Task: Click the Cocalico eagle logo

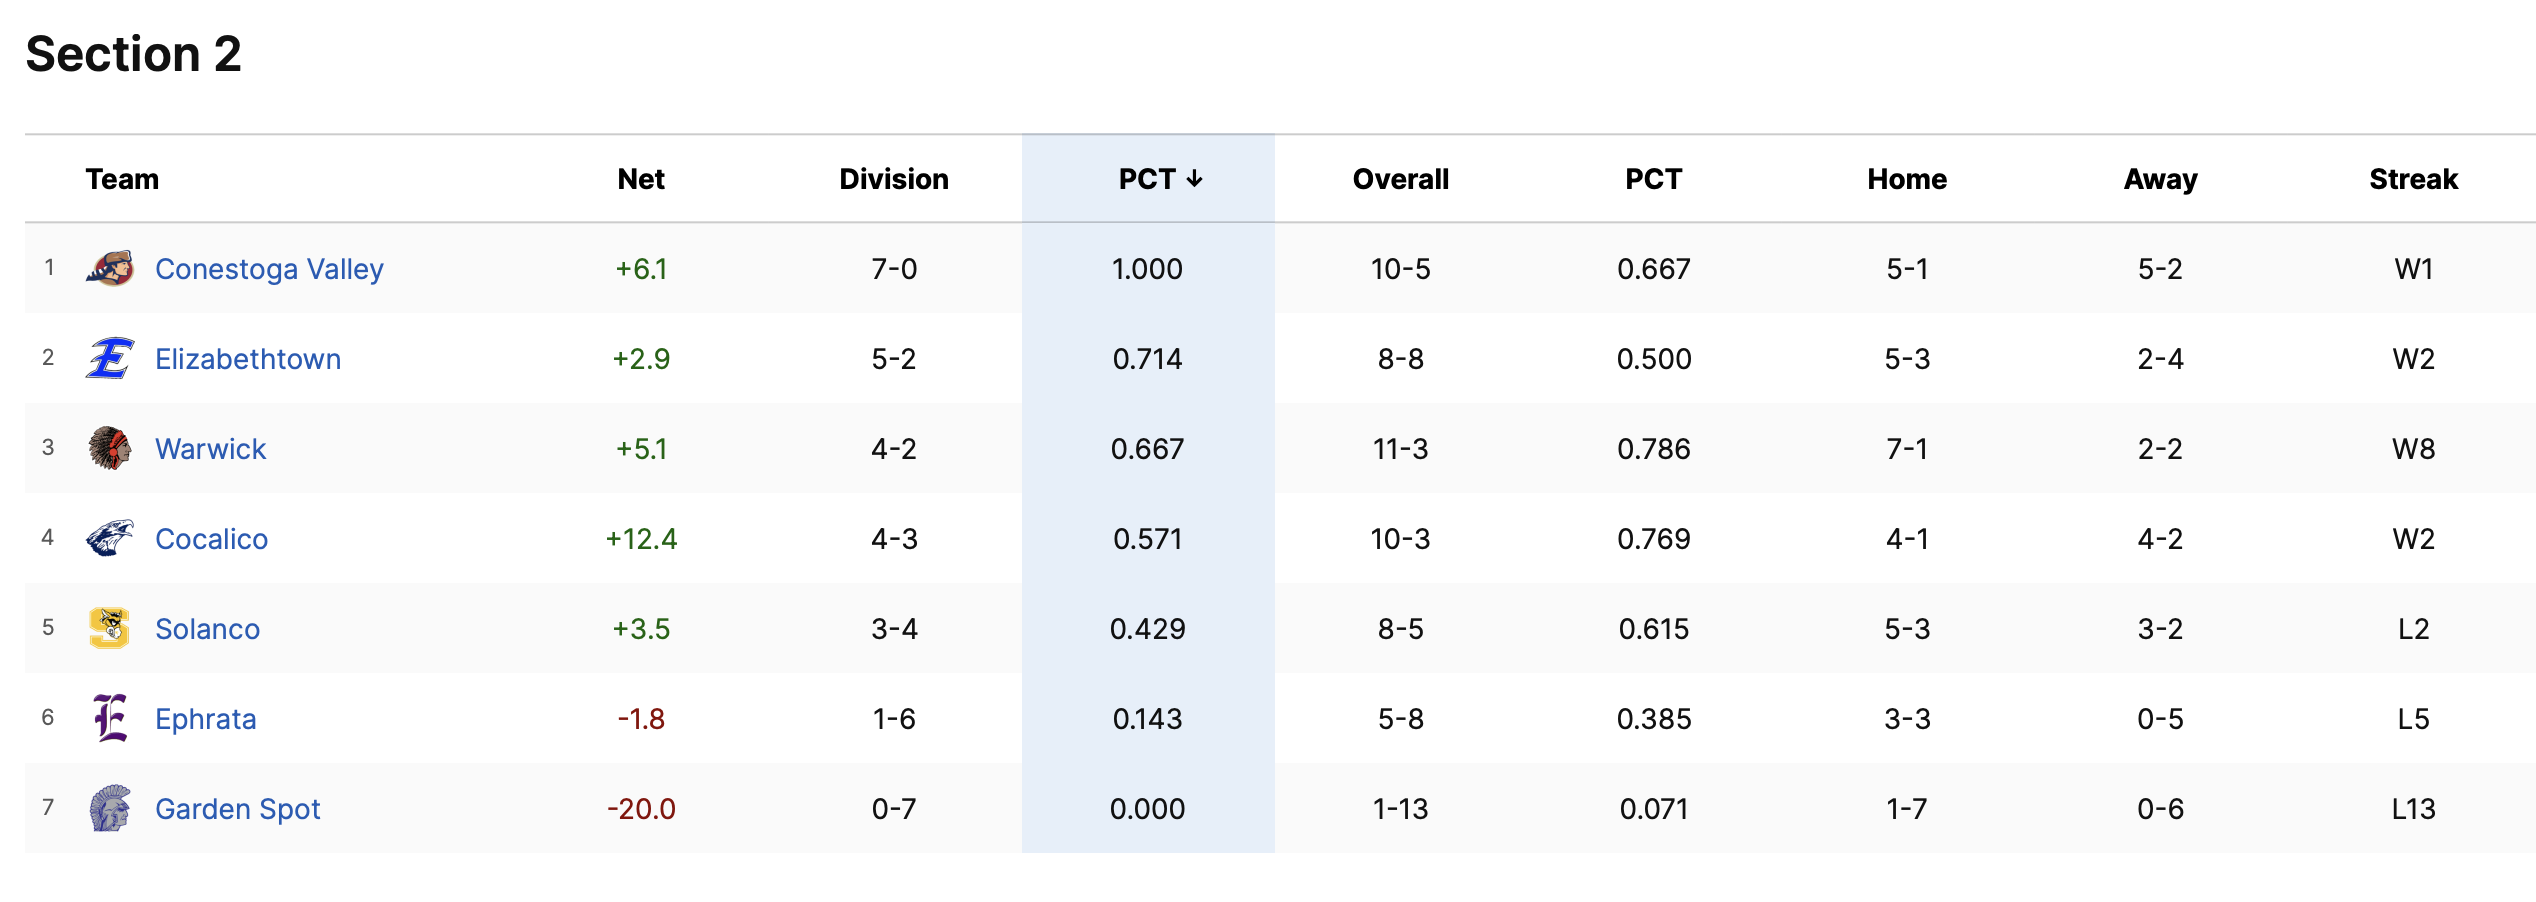Action: [x=110, y=538]
